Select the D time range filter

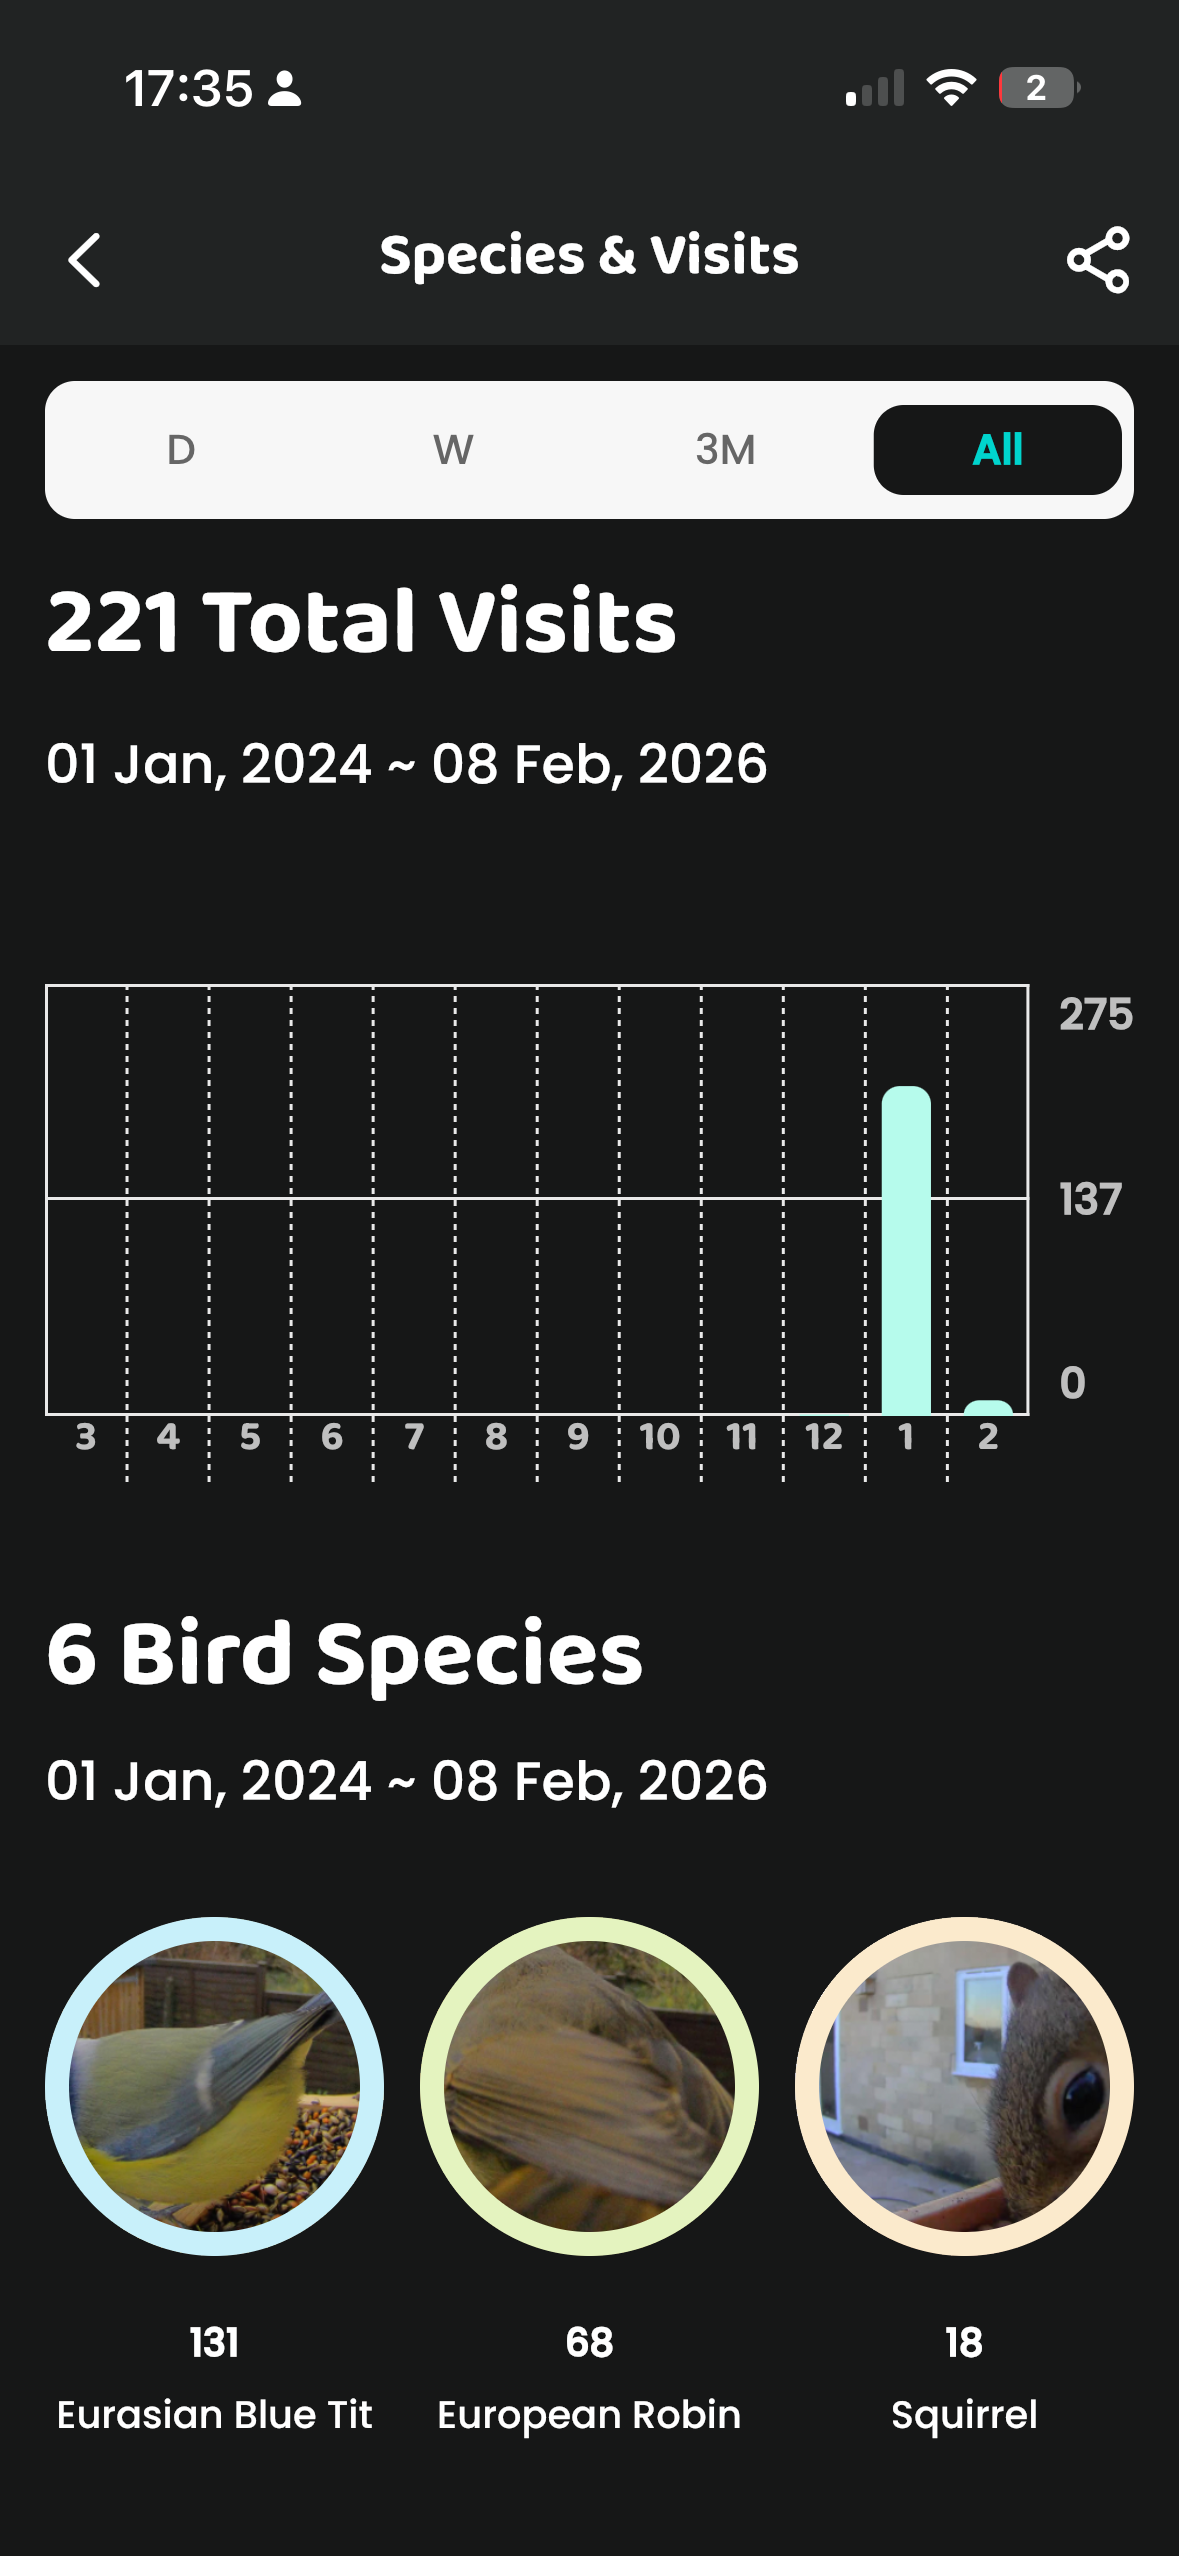[x=180, y=450]
